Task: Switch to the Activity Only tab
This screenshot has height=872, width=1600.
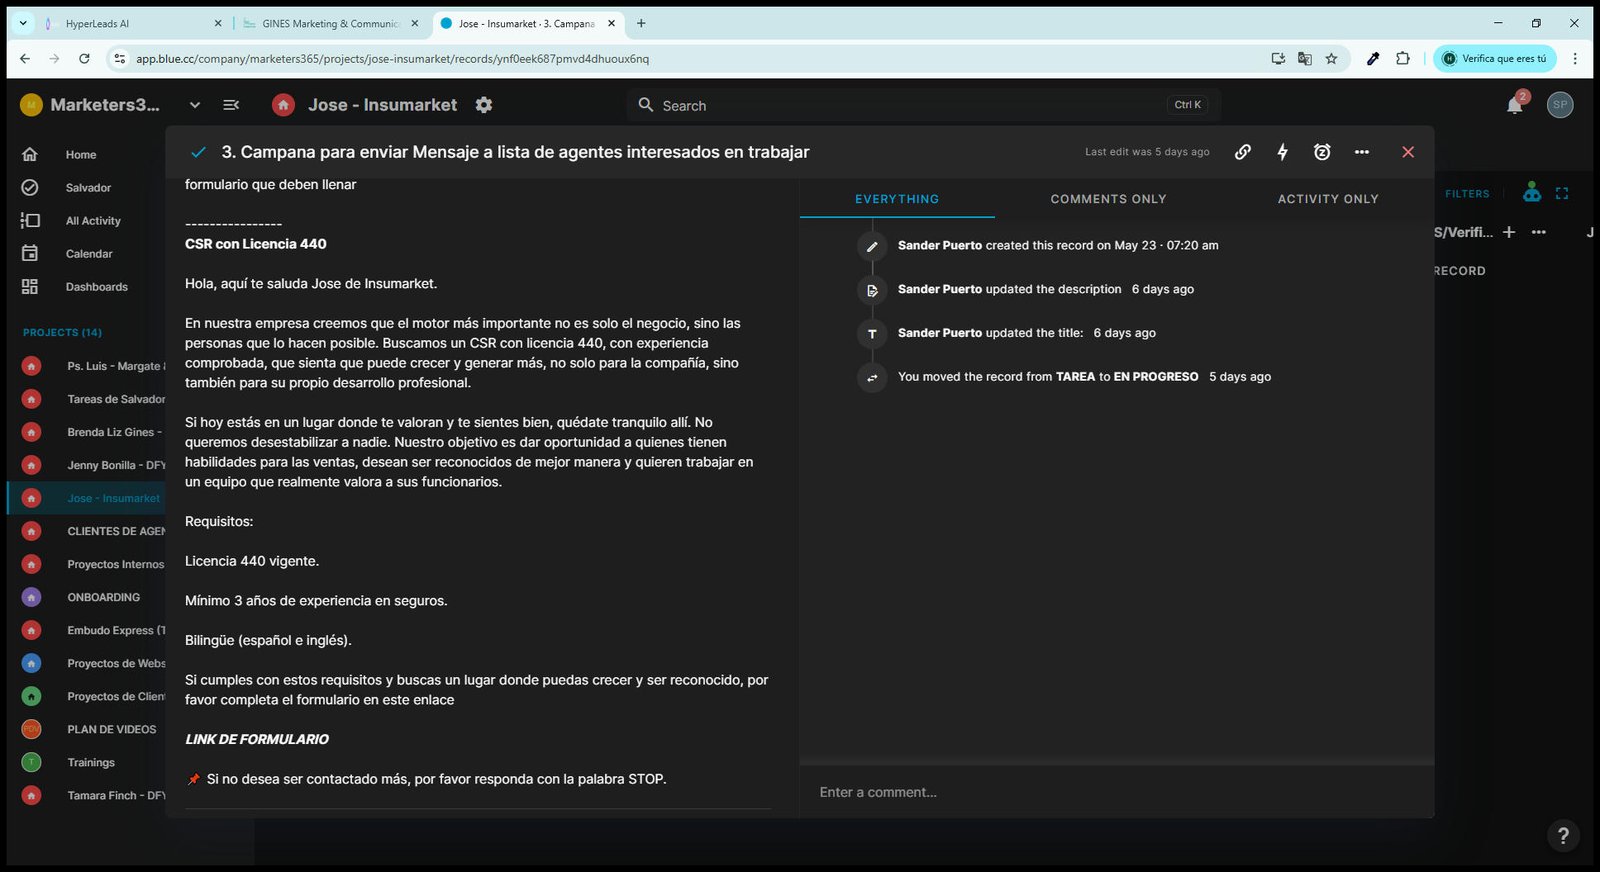Action: [1328, 199]
